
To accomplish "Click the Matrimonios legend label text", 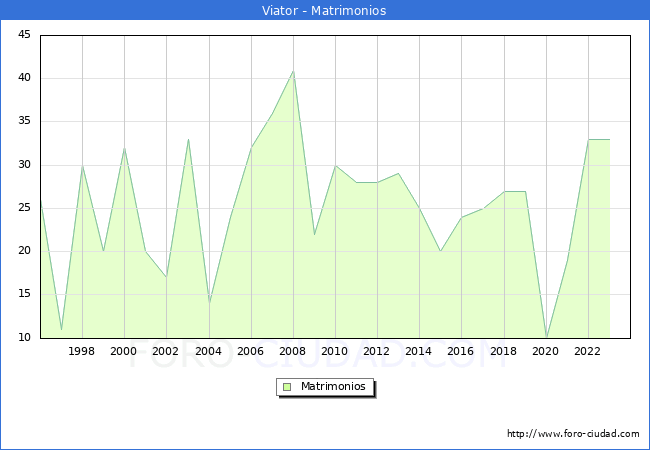I will [x=333, y=387].
